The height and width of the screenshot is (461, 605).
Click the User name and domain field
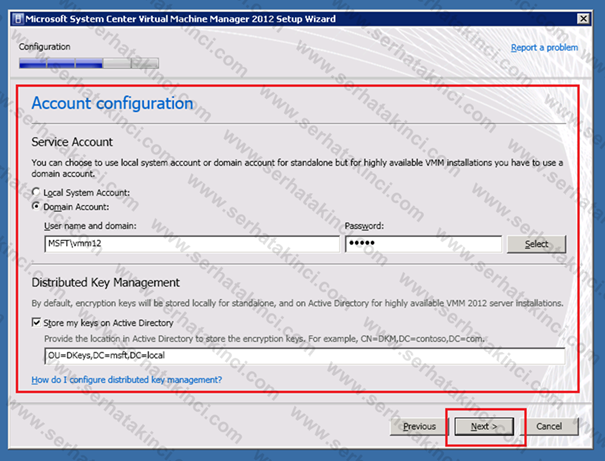click(192, 244)
